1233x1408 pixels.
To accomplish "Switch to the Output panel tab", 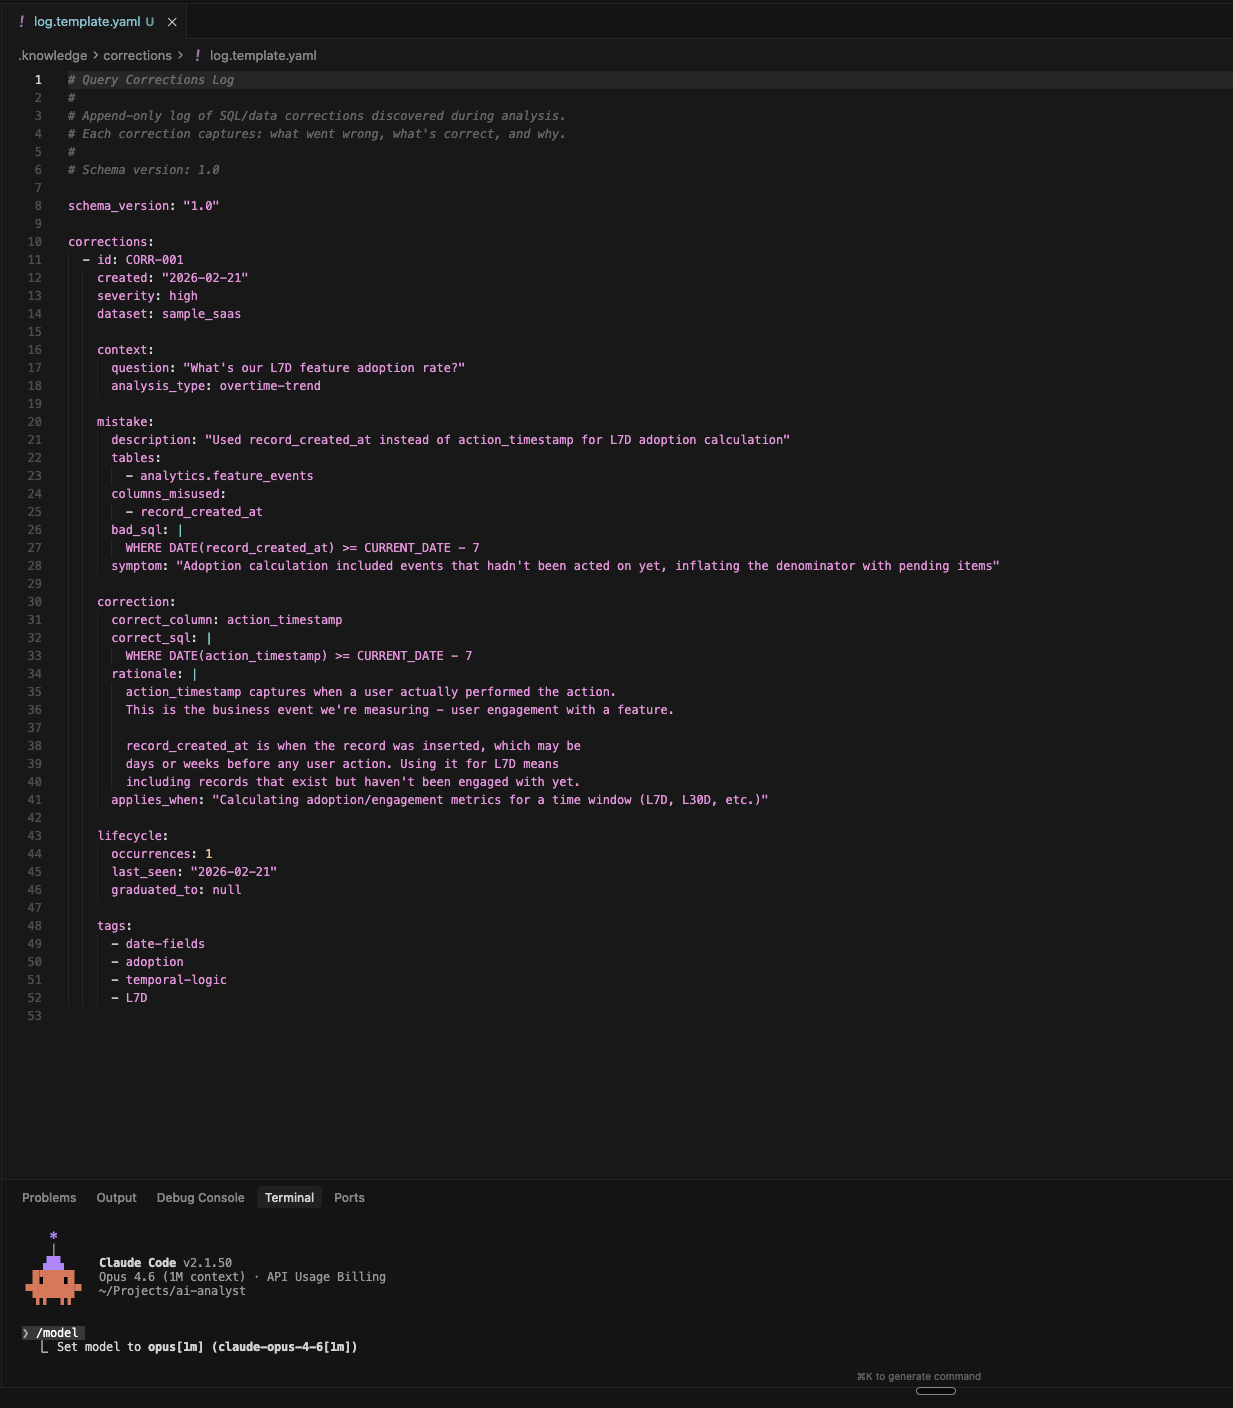I will click(x=116, y=1197).
